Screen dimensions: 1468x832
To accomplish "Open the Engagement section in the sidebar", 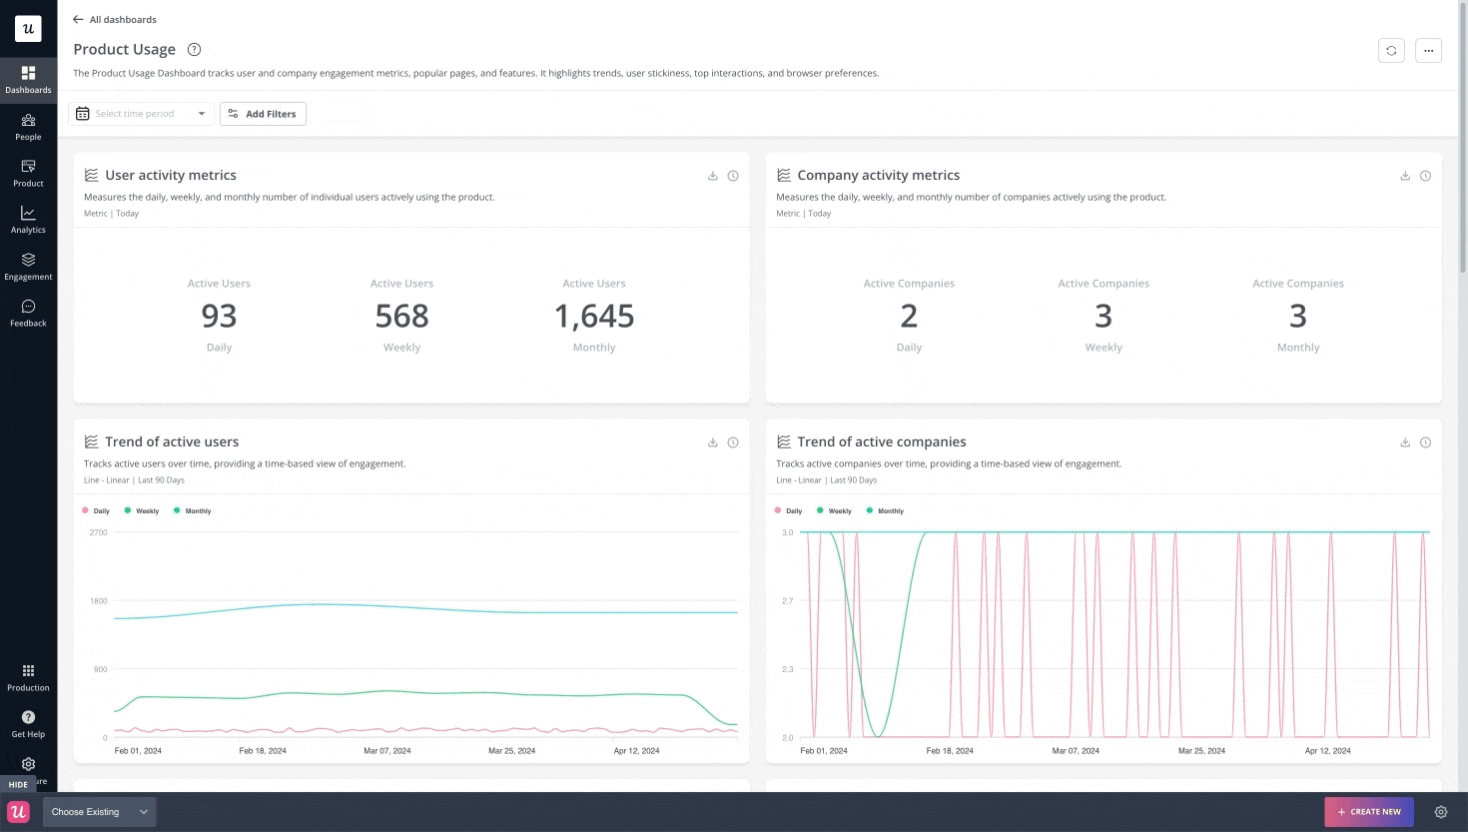I will (28, 265).
